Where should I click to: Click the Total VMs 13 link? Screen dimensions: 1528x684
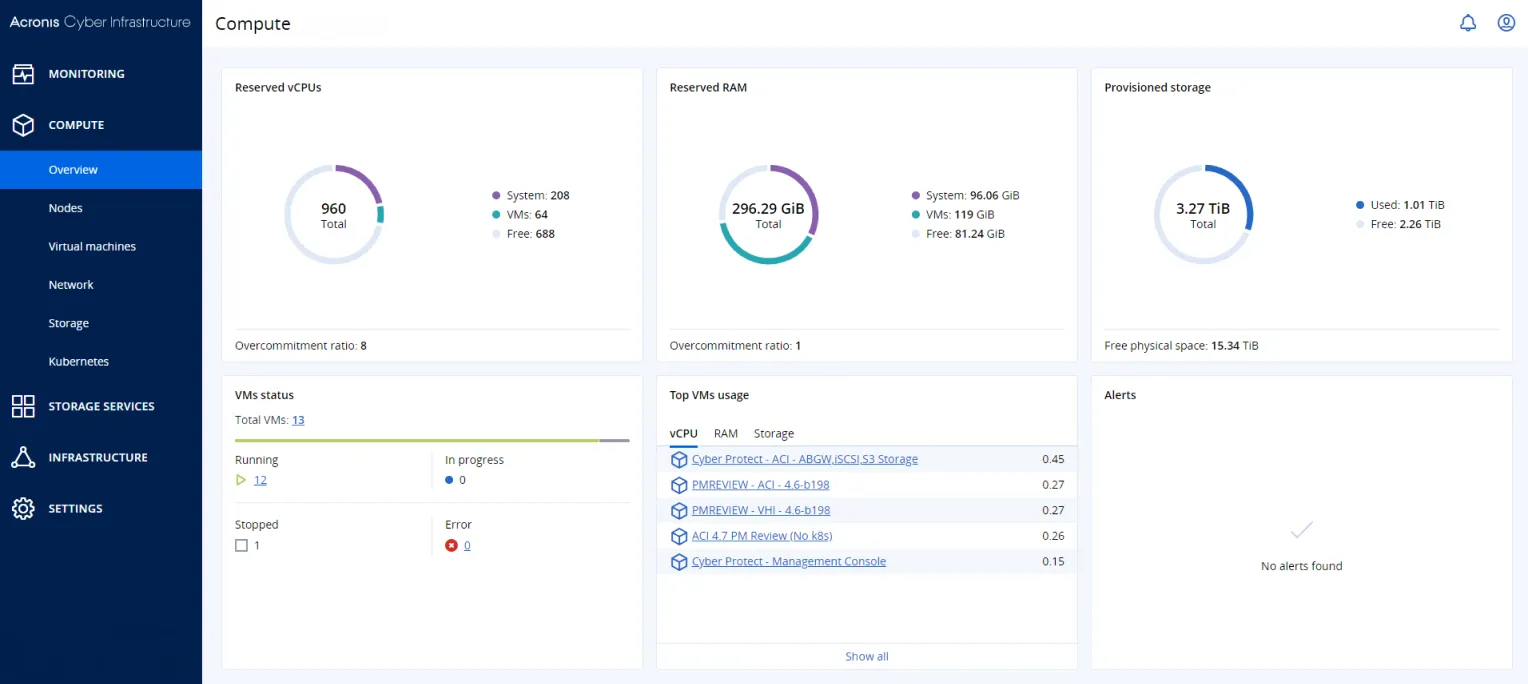(298, 420)
